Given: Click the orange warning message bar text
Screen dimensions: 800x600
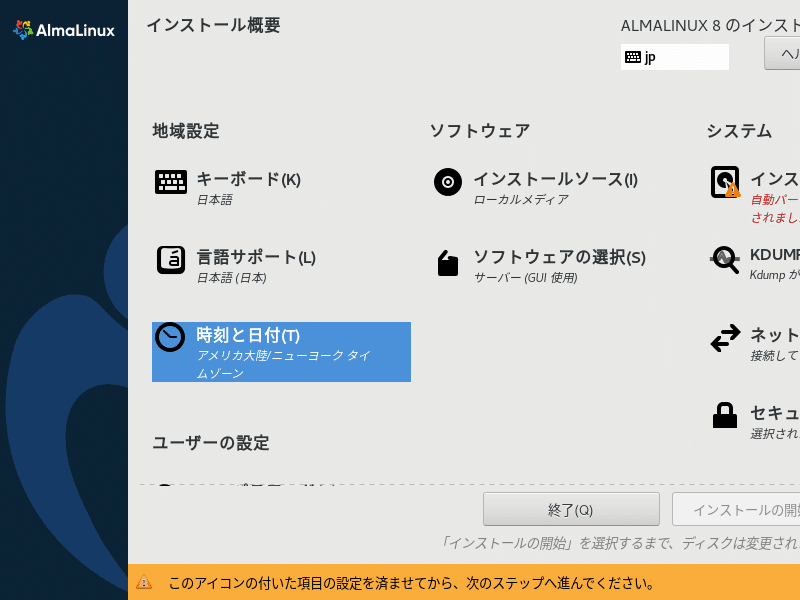Looking at the screenshot, I should pyautogui.click(x=411, y=582).
